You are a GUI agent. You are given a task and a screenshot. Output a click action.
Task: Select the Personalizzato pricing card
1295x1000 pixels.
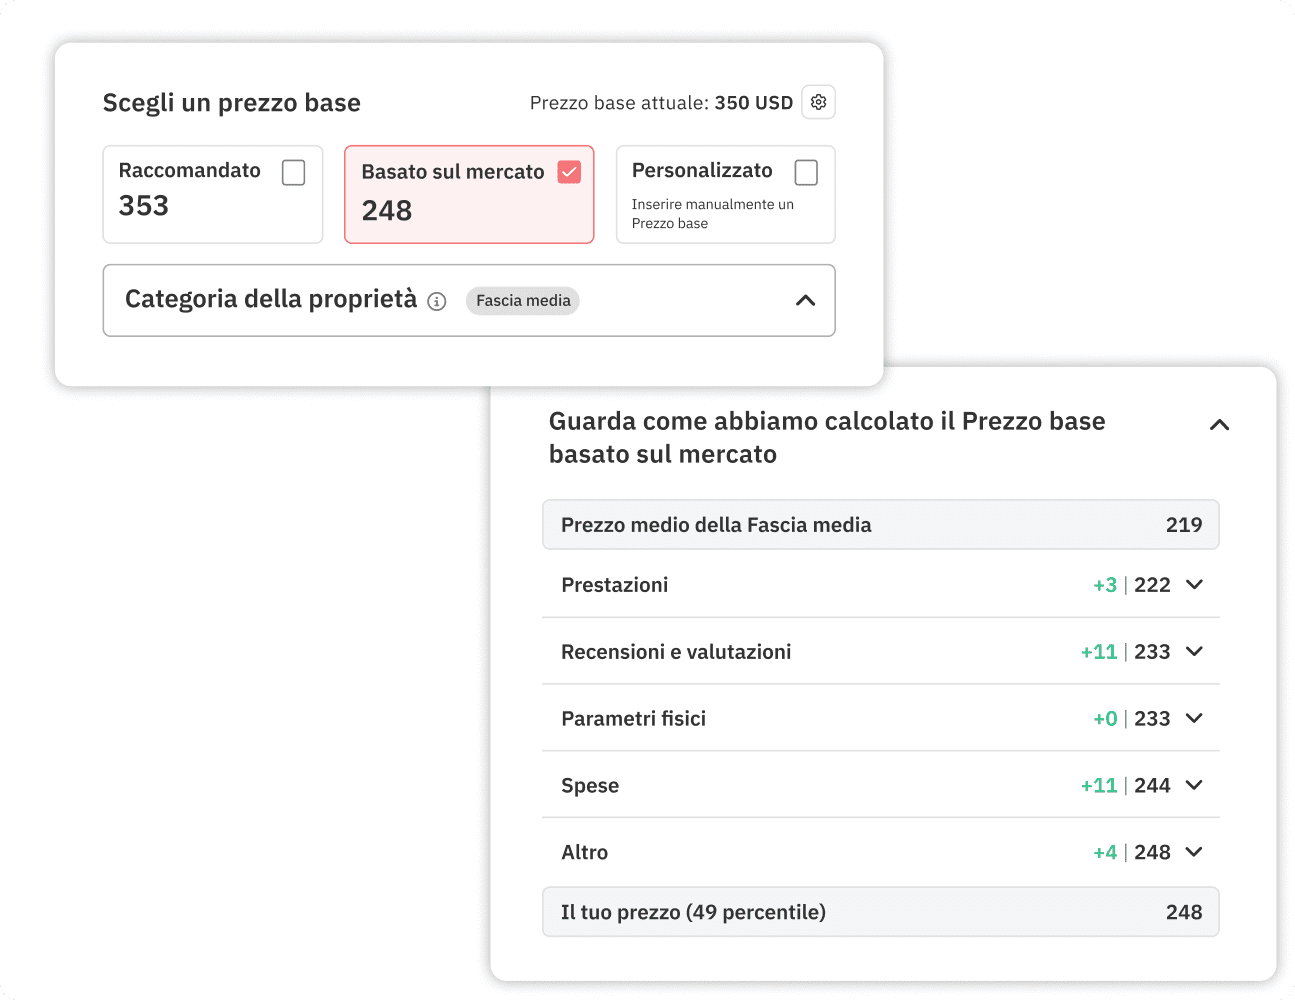(x=725, y=194)
